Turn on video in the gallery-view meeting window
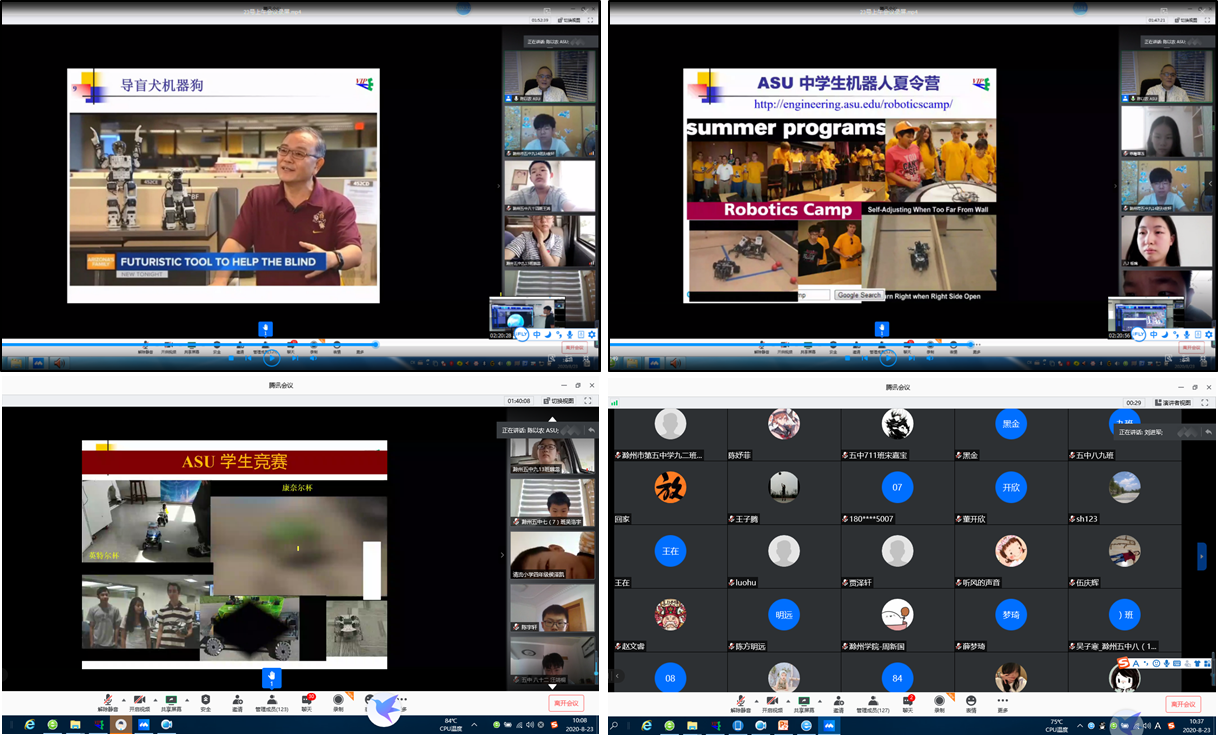 pos(772,703)
